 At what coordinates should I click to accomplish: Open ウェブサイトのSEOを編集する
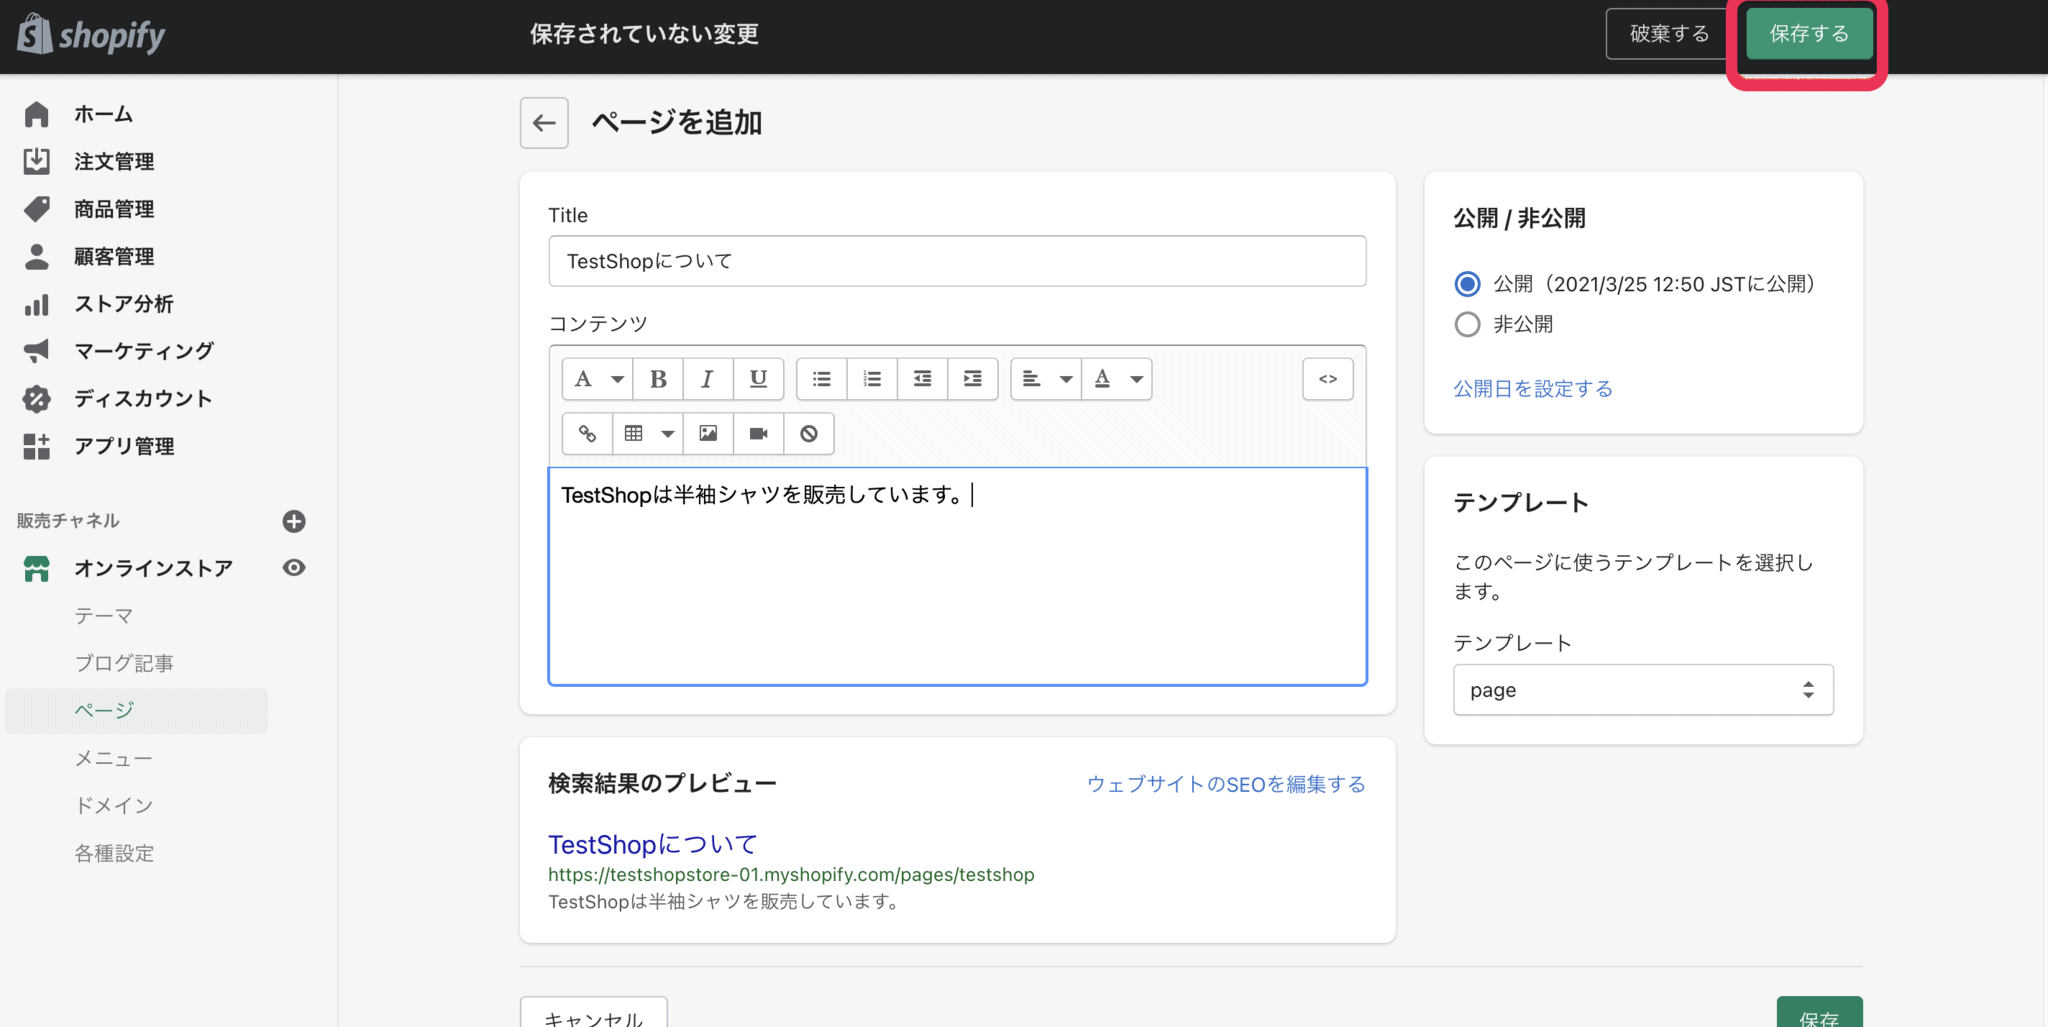coord(1226,784)
